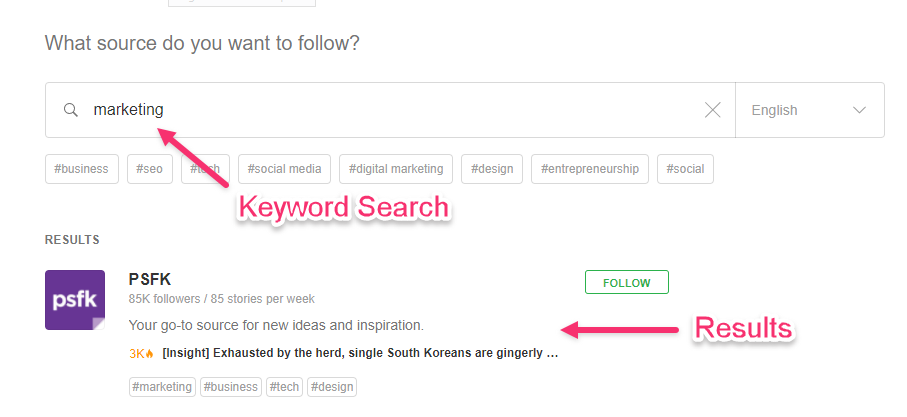Screen dimensions: 907x417
Task: Click the #tech tag under PSFK result
Action: click(x=284, y=386)
